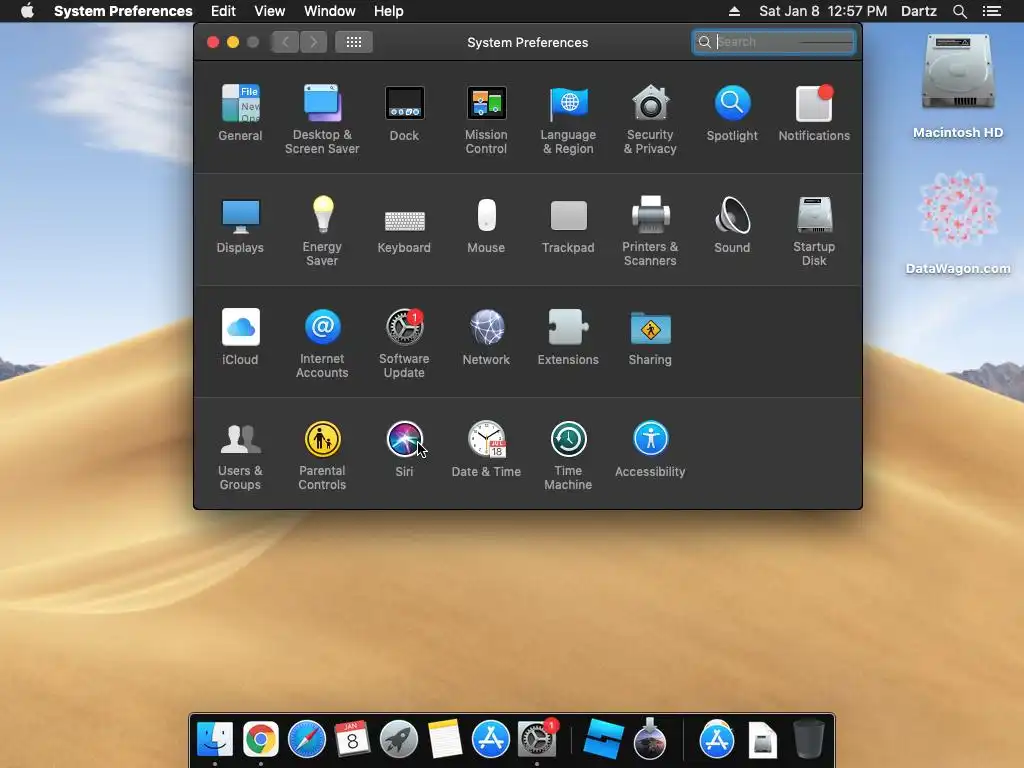Open the Trash in the Dock
The width and height of the screenshot is (1024, 768).
tap(808, 739)
